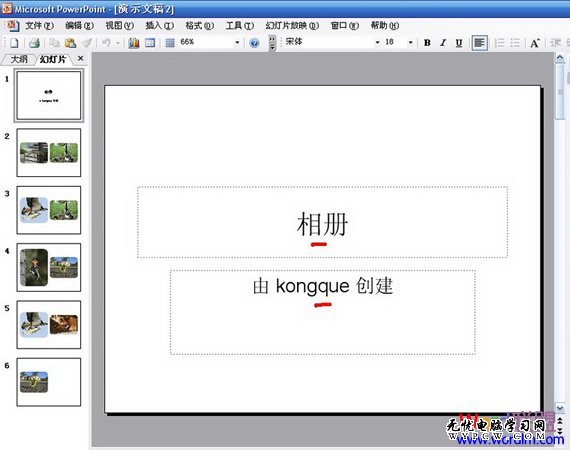Image resolution: width=570 pixels, height=450 pixels.
Task: Toggle Underline formatting
Action: (x=459, y=43)
